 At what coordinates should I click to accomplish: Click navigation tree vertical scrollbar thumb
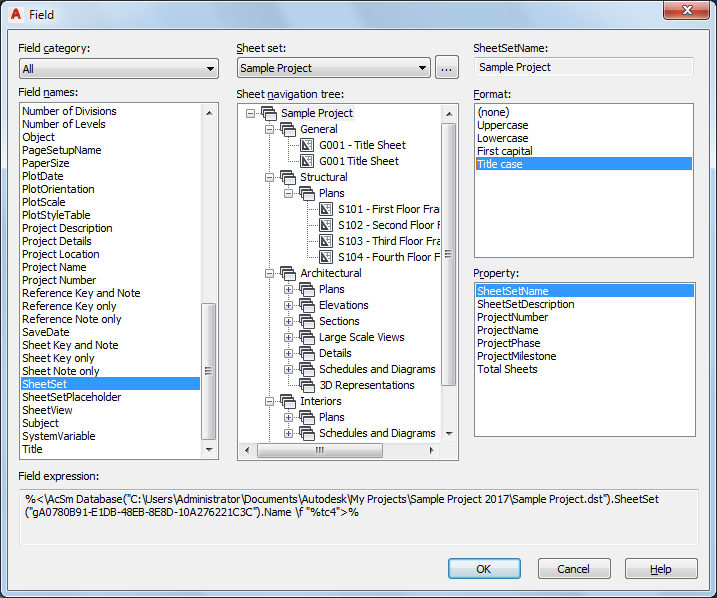click(449, 255)
